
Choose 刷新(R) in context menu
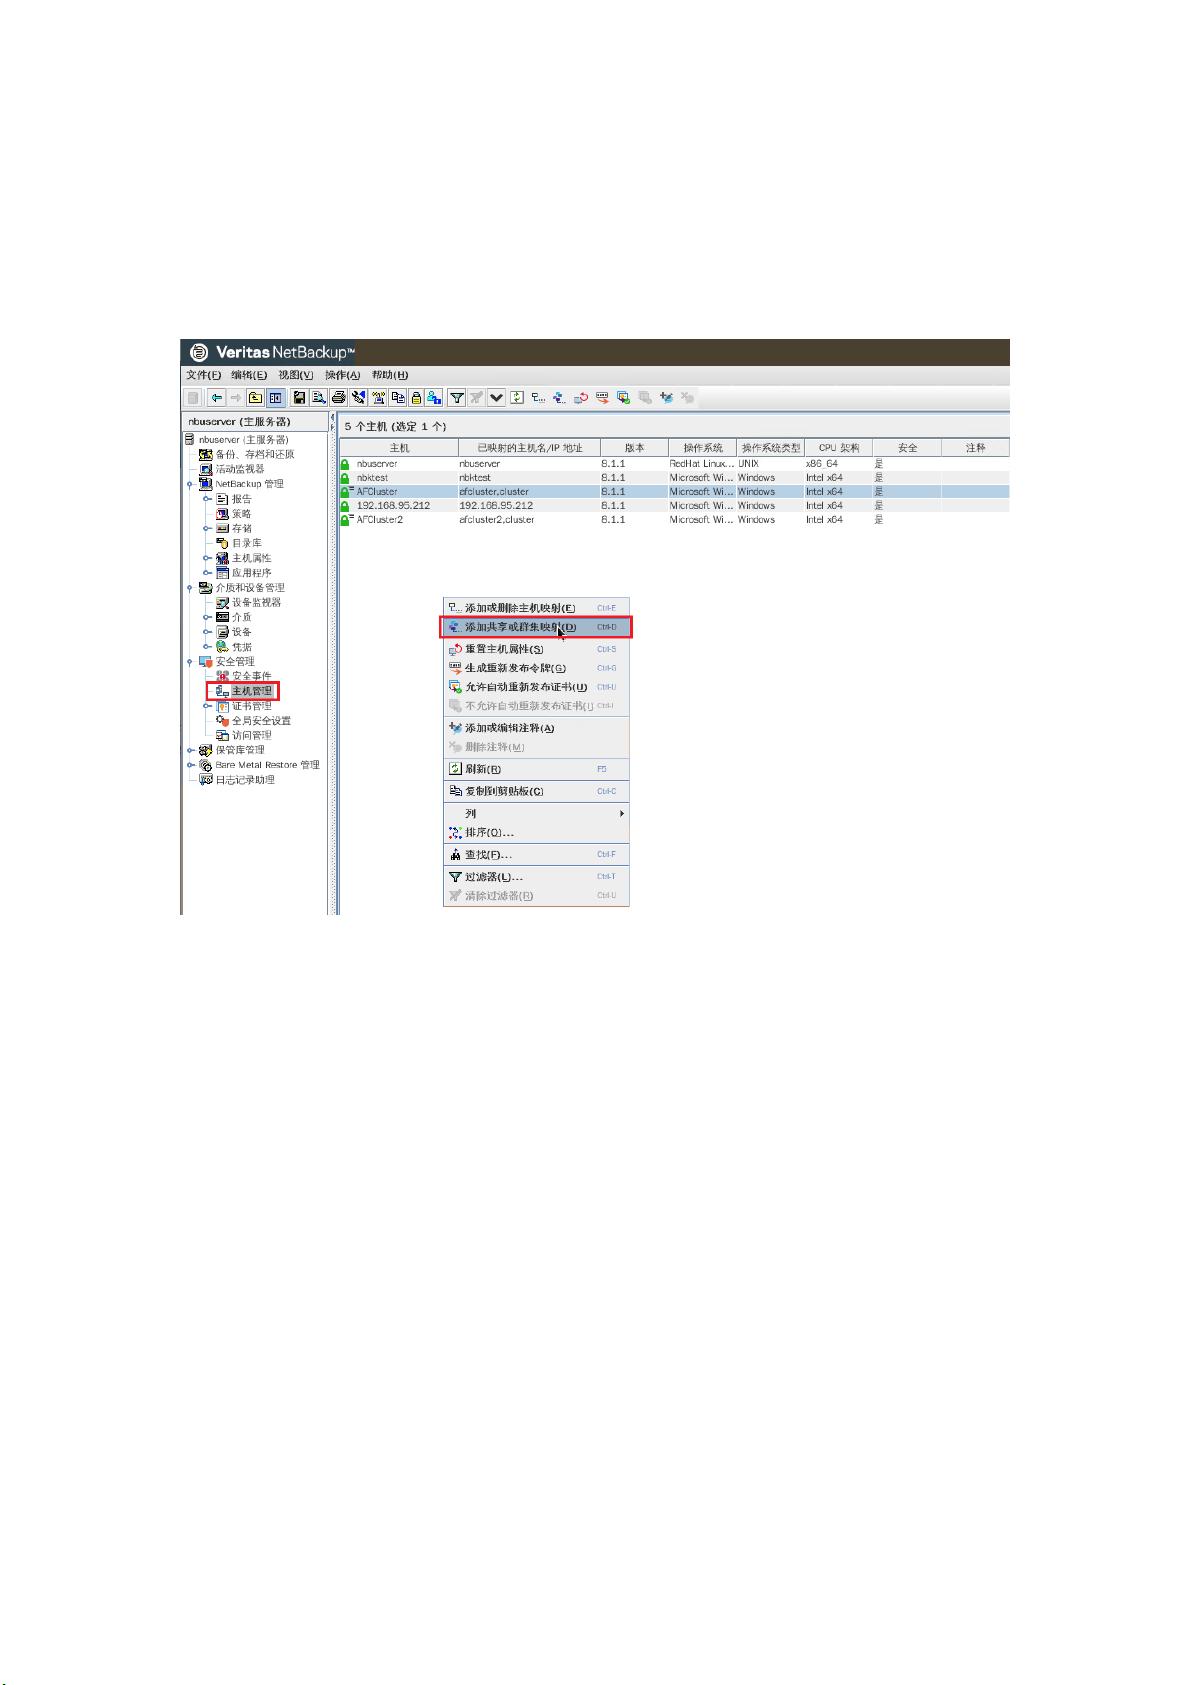pos(536,769)
